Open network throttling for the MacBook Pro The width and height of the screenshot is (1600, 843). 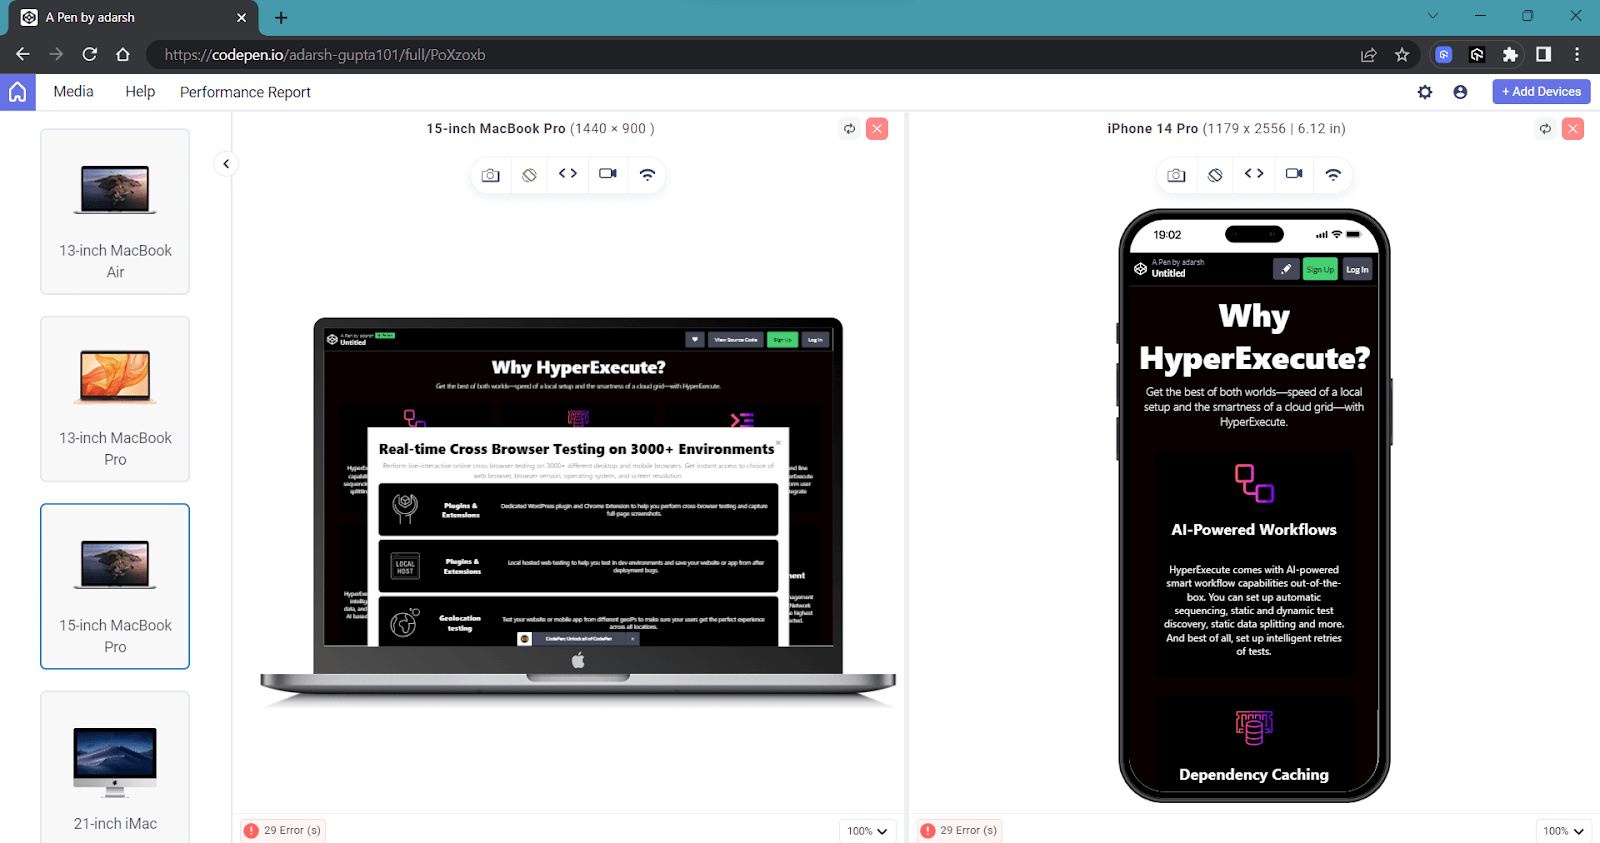[647, 175]
